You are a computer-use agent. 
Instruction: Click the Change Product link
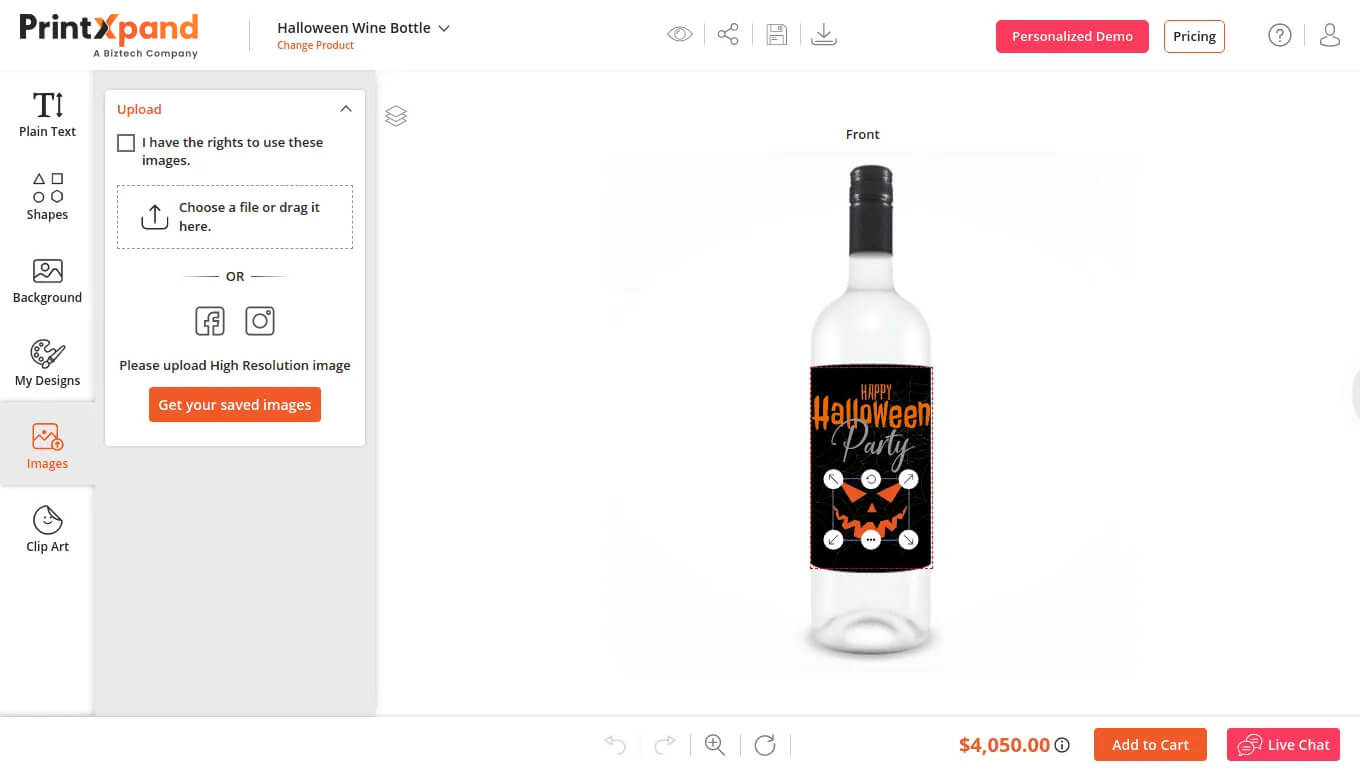pyautogui.click(x=315, y=45)
